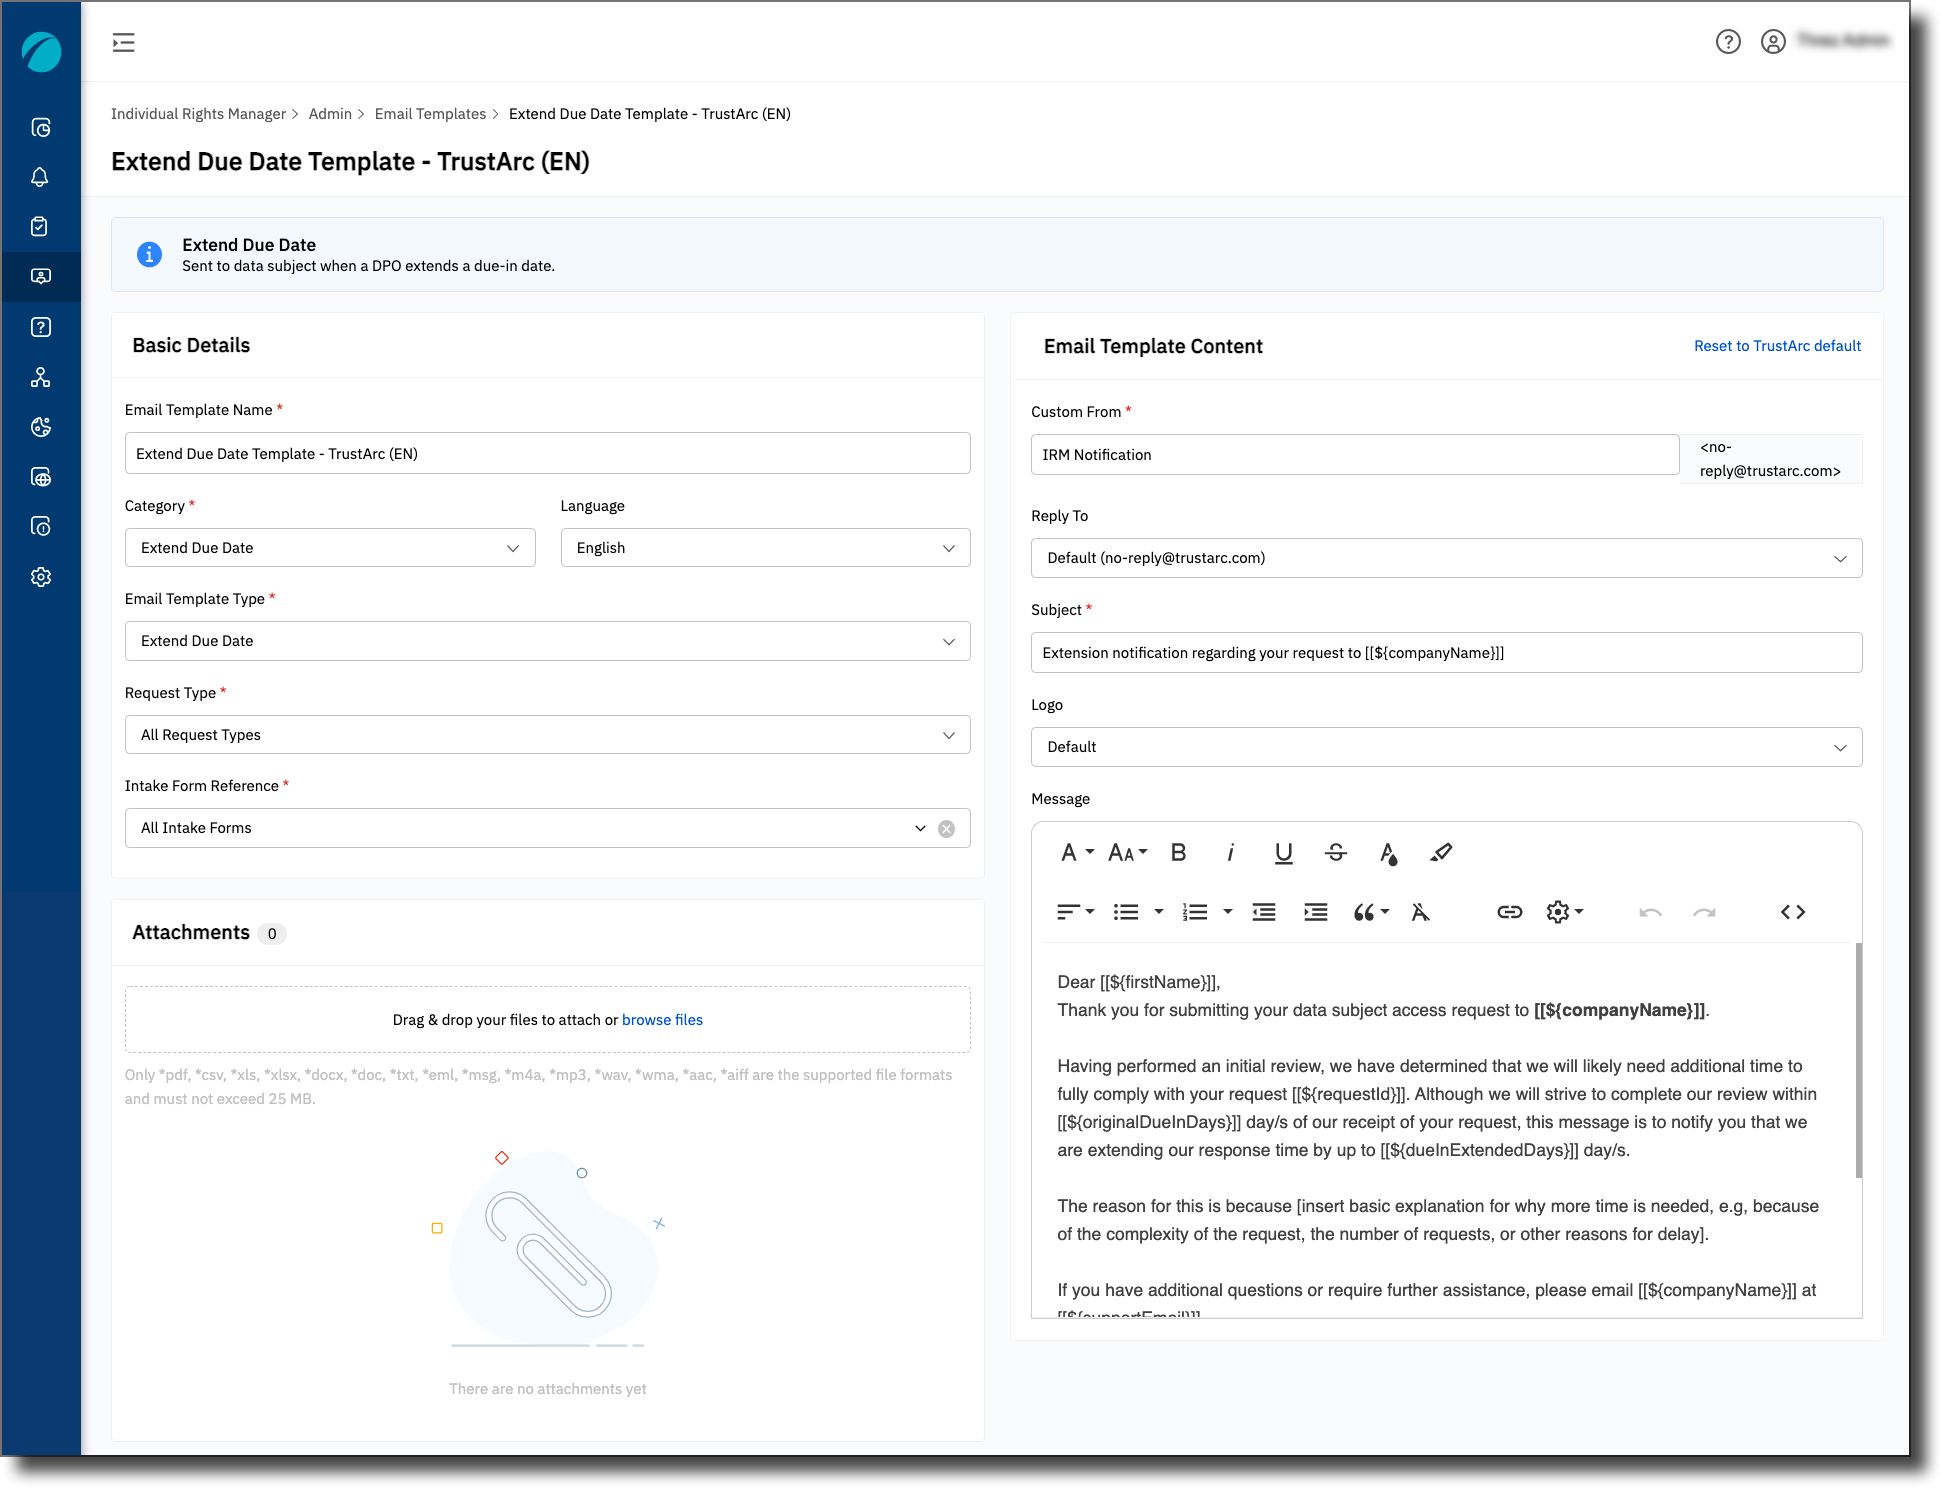
Task: Clear formatting with the remove format tool
Action: point(1421,911)
